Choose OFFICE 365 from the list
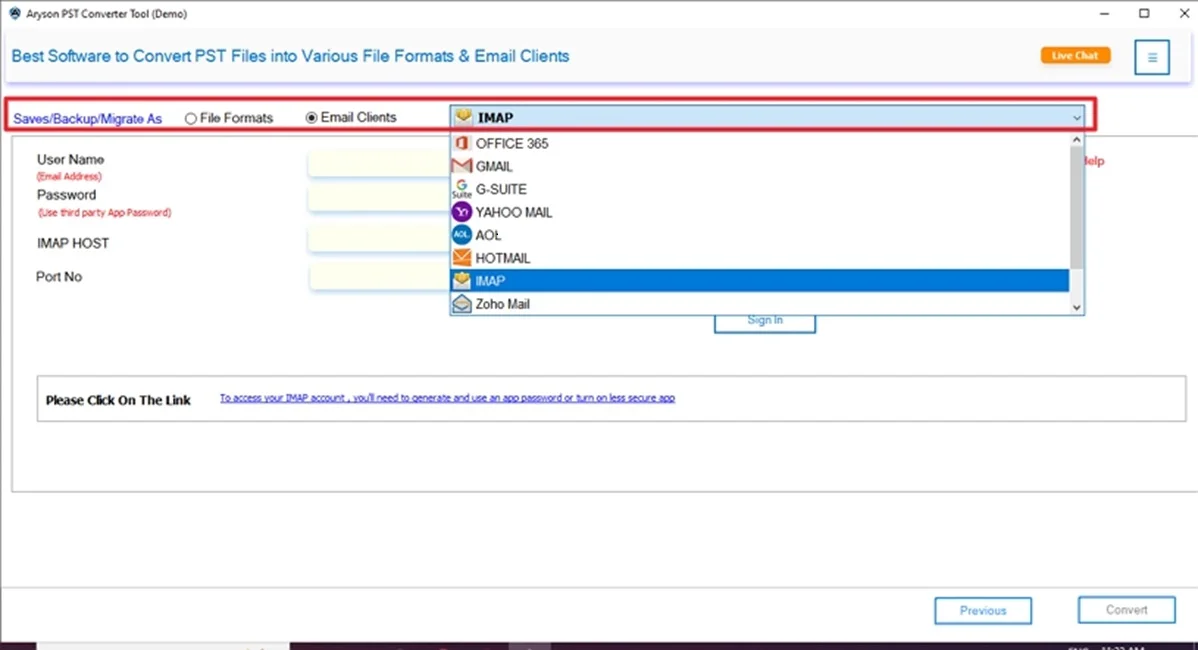1198x650 pixels. pyautogui.click(x=759, y=143)
